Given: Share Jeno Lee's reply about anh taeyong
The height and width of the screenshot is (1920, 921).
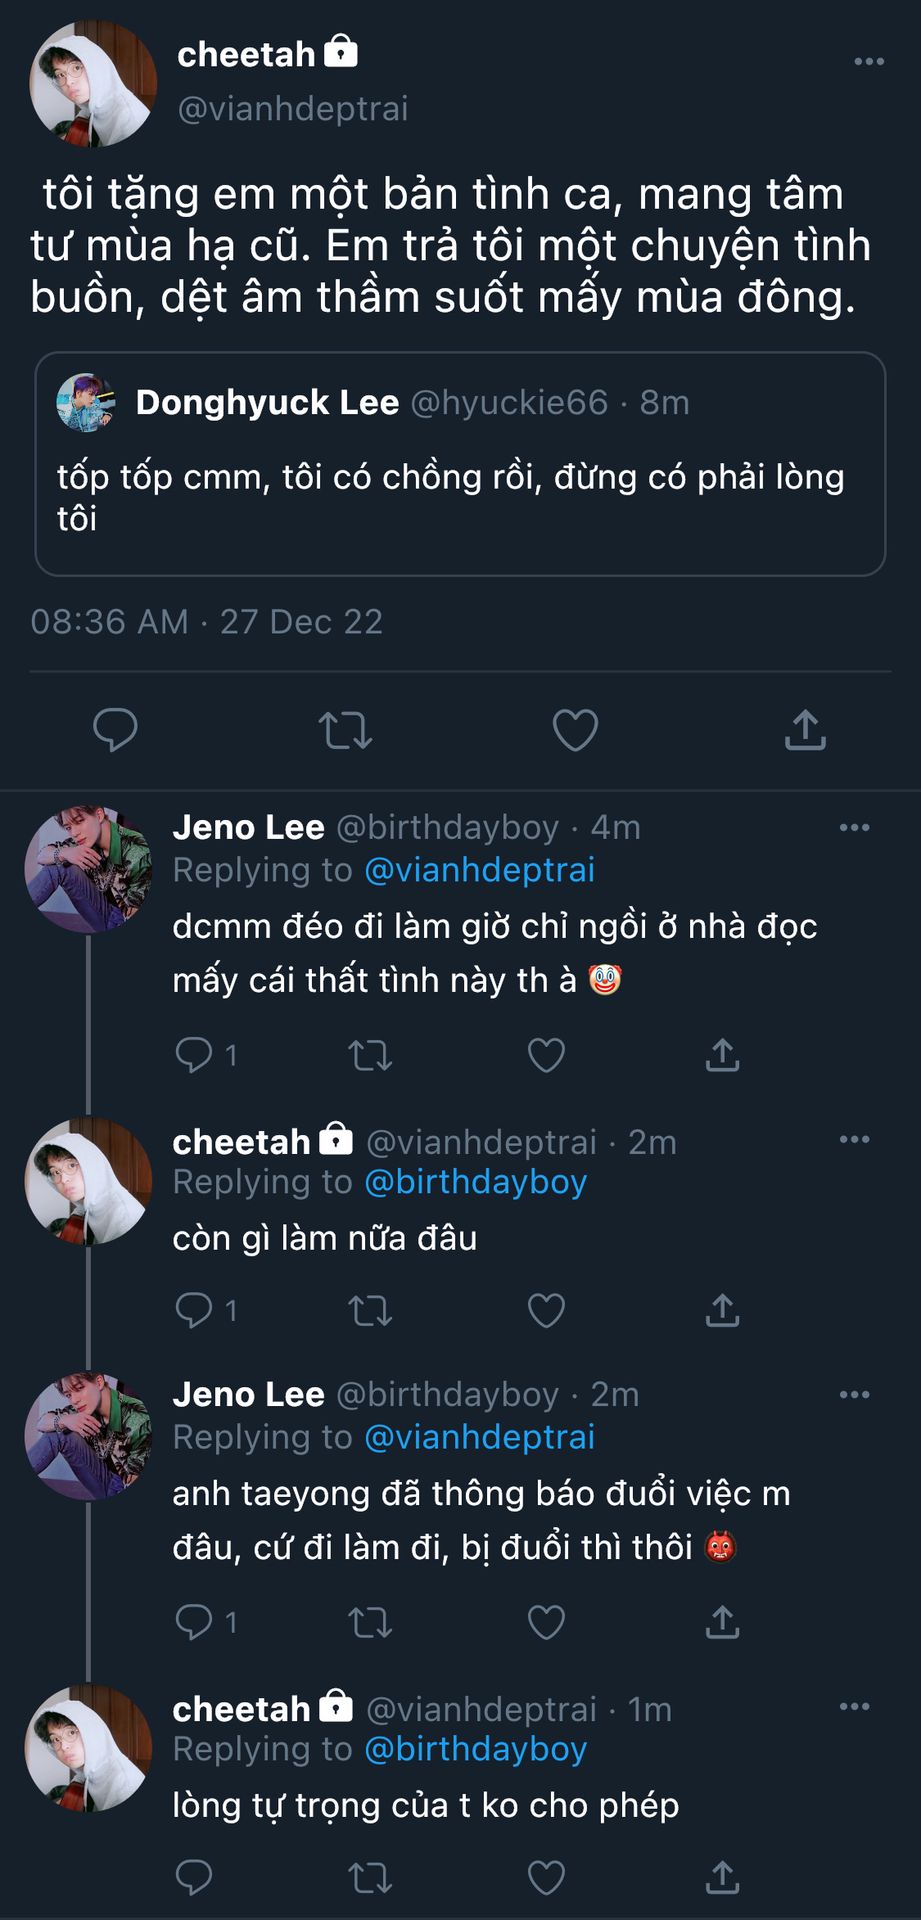Looking at the screenshot, I should tap(722, 1622).
